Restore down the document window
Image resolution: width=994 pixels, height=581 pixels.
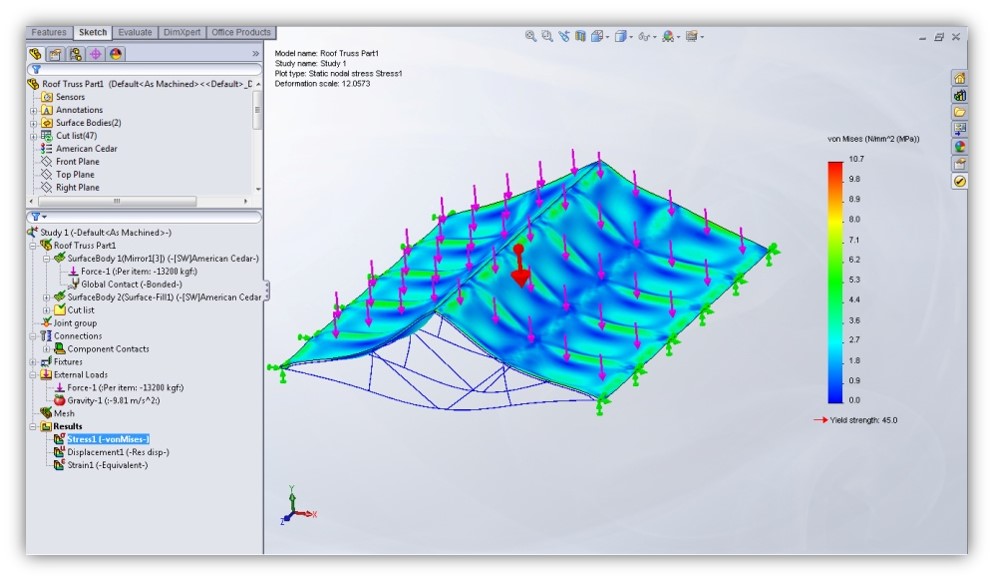939,37
